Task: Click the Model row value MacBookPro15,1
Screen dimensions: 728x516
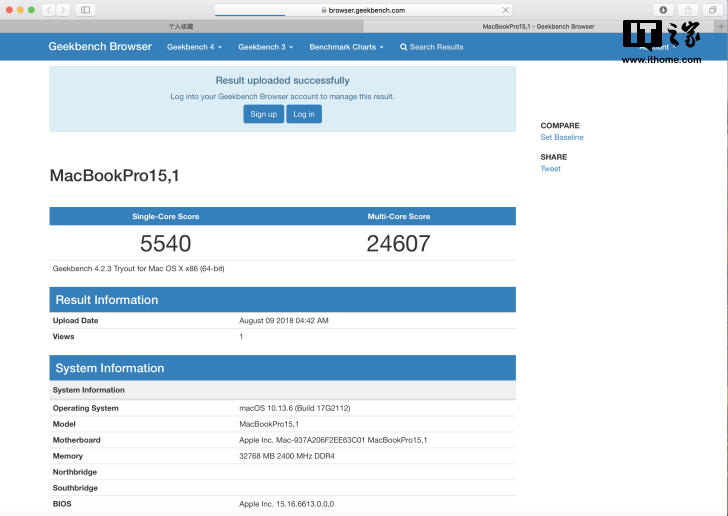Action: 269,424
